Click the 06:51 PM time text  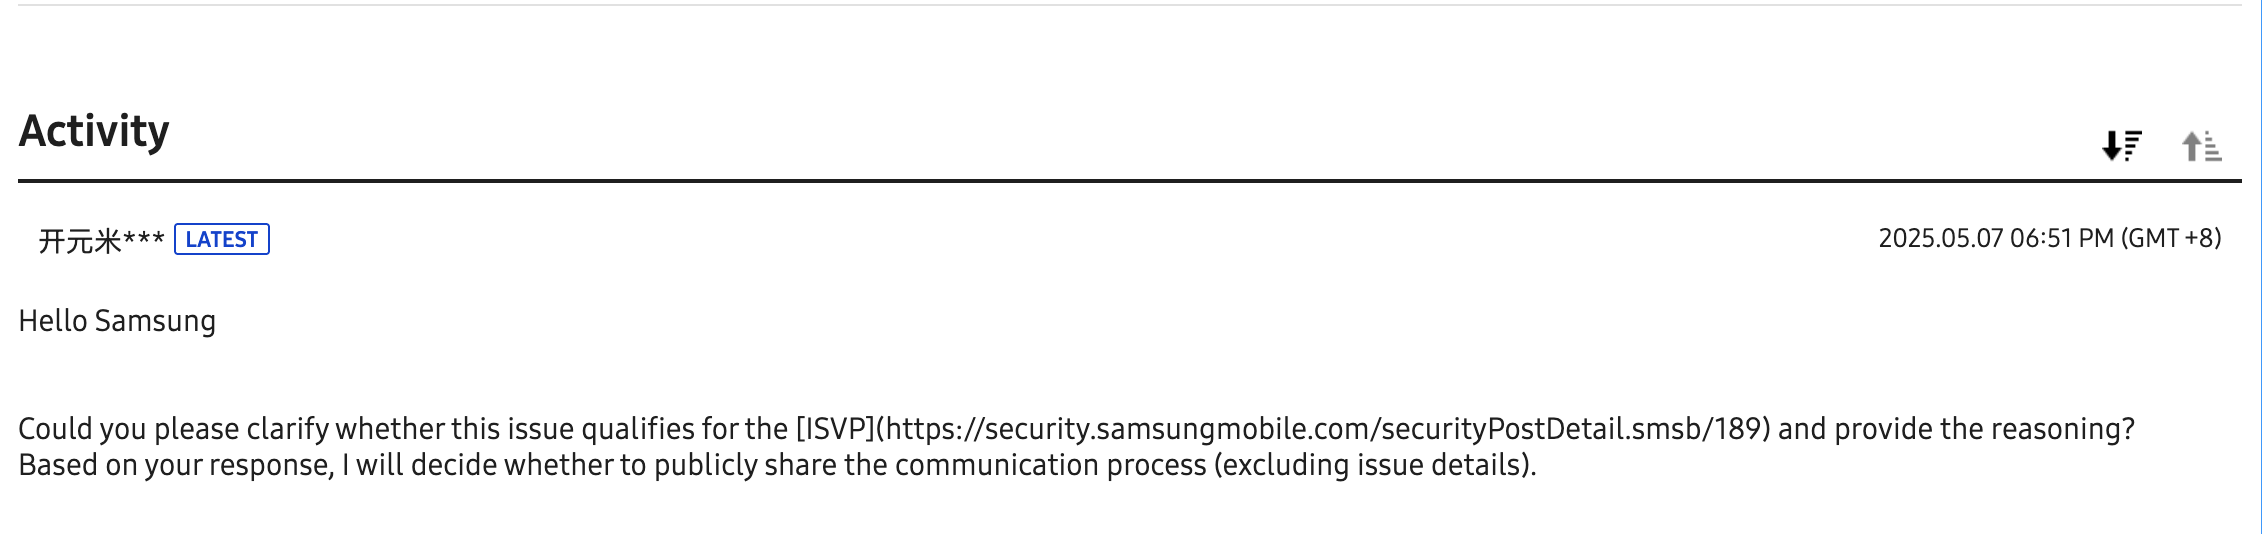2061,238
